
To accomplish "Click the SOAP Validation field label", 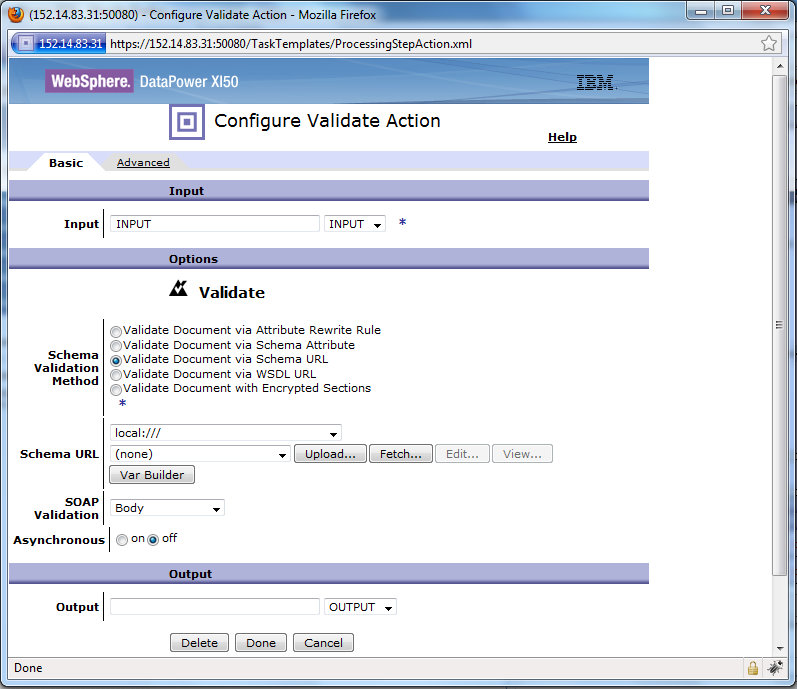I will [x=66, y=508].
